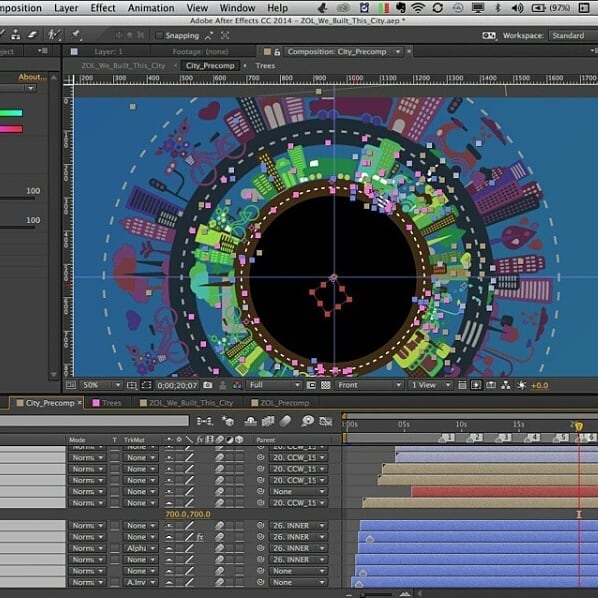Open the 1 View layout dropdown
The width and height of the screenshot is (598, 598).
pos(430,385)
